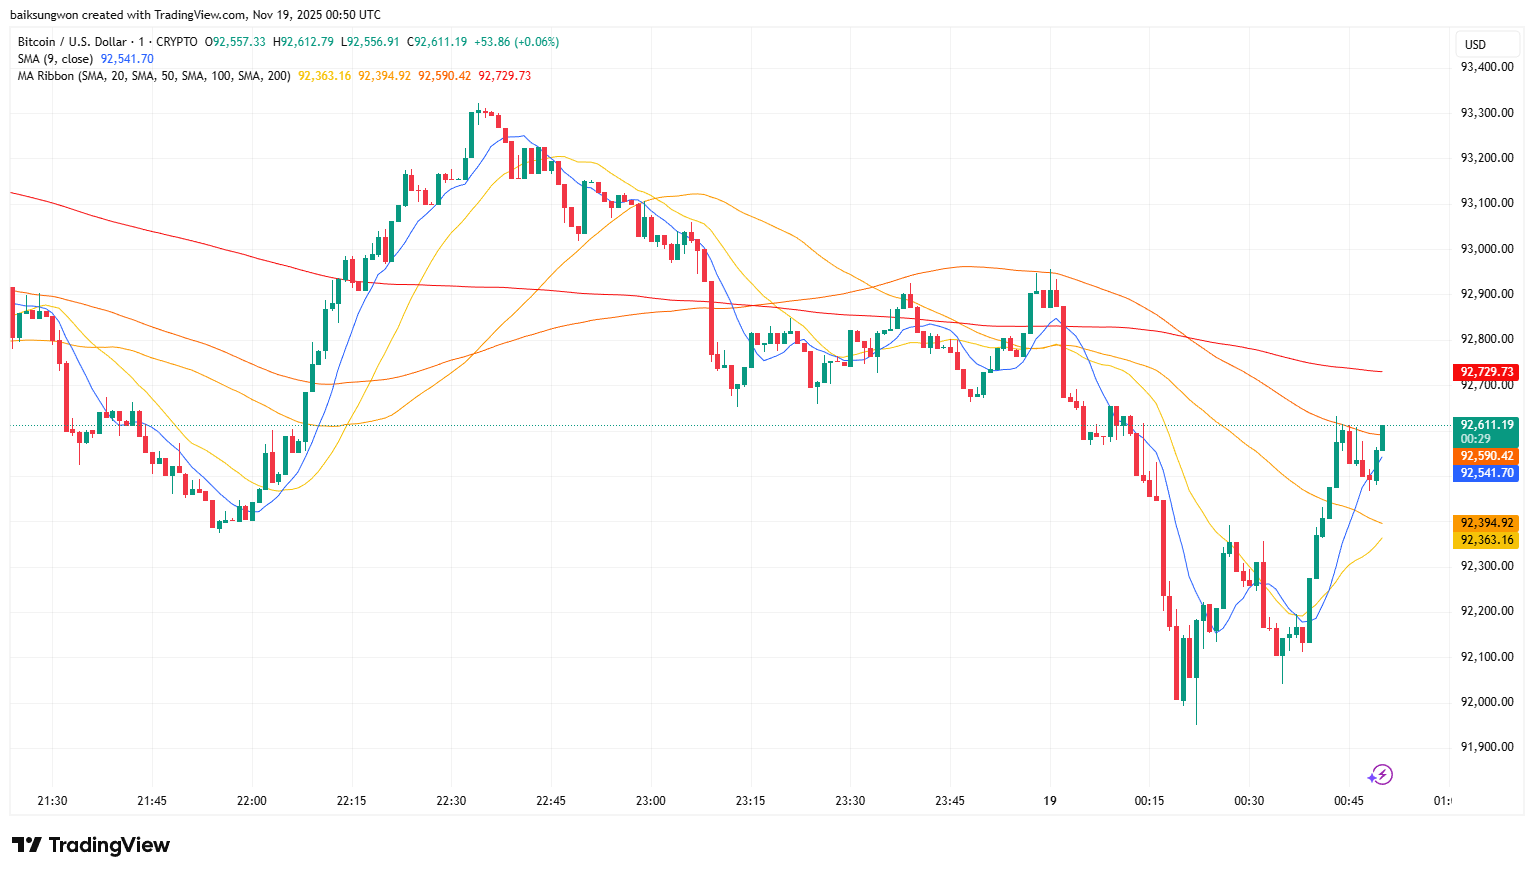1534x875 pixels.
Task: Click the red 92,729.73 value in legend
Action: tap(504, 76)
